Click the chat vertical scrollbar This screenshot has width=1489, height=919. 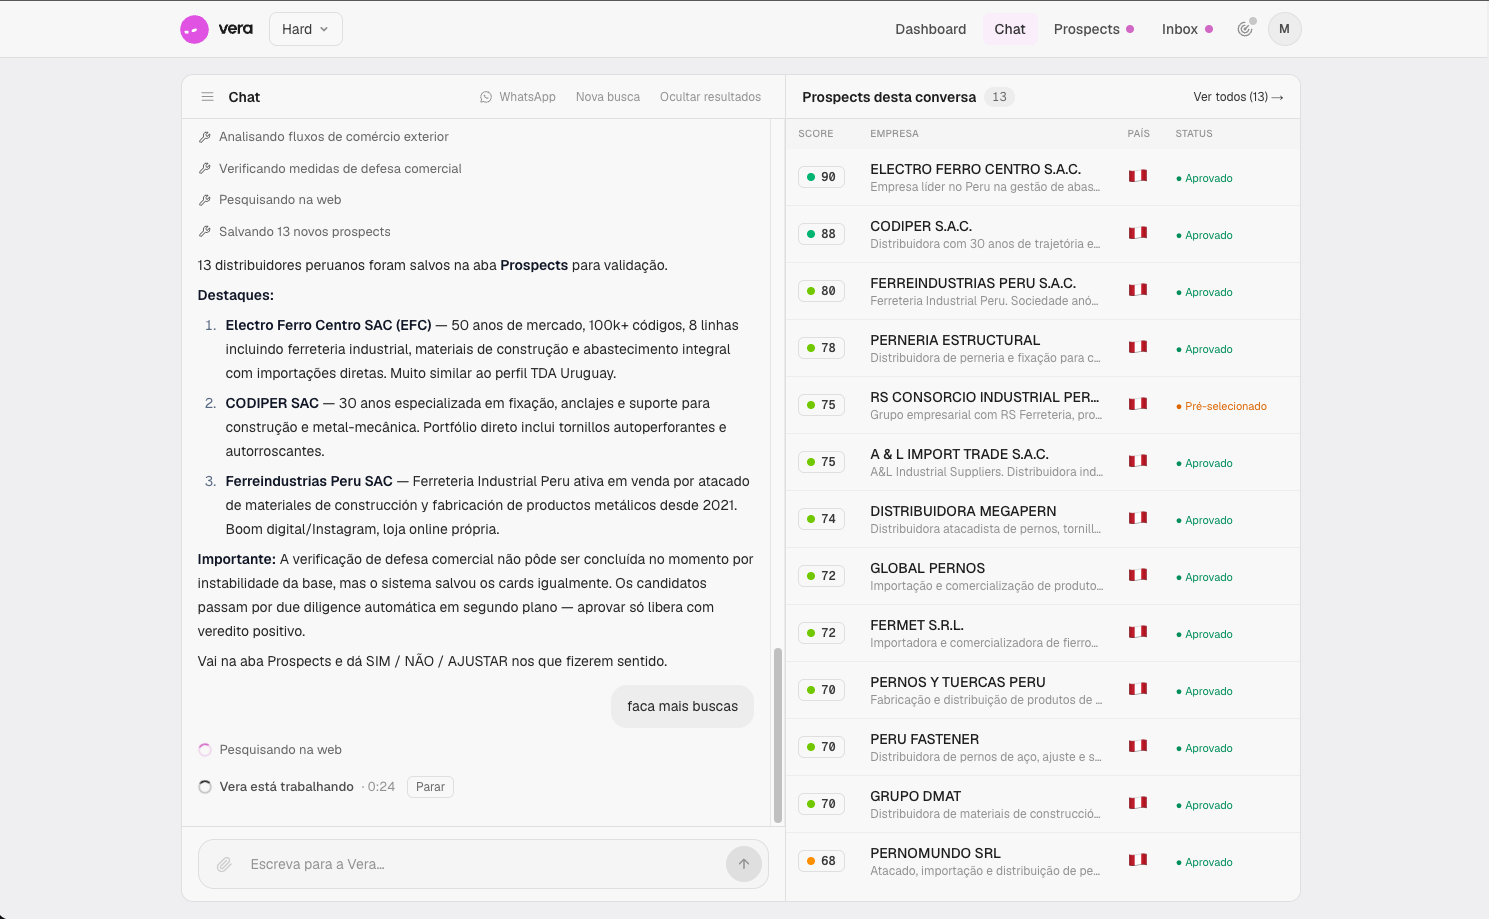[x=777, y=735]
